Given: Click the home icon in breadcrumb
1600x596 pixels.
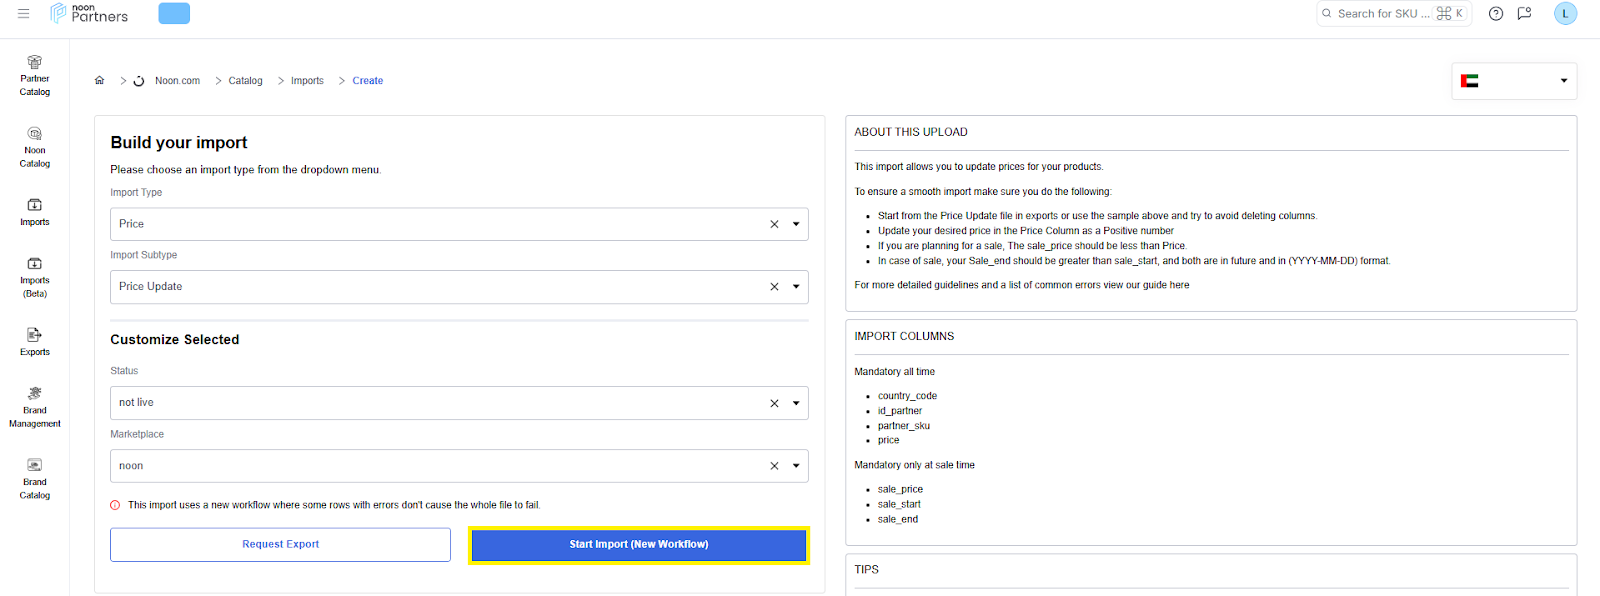Looking at the screenshot, I should [99, 80].
